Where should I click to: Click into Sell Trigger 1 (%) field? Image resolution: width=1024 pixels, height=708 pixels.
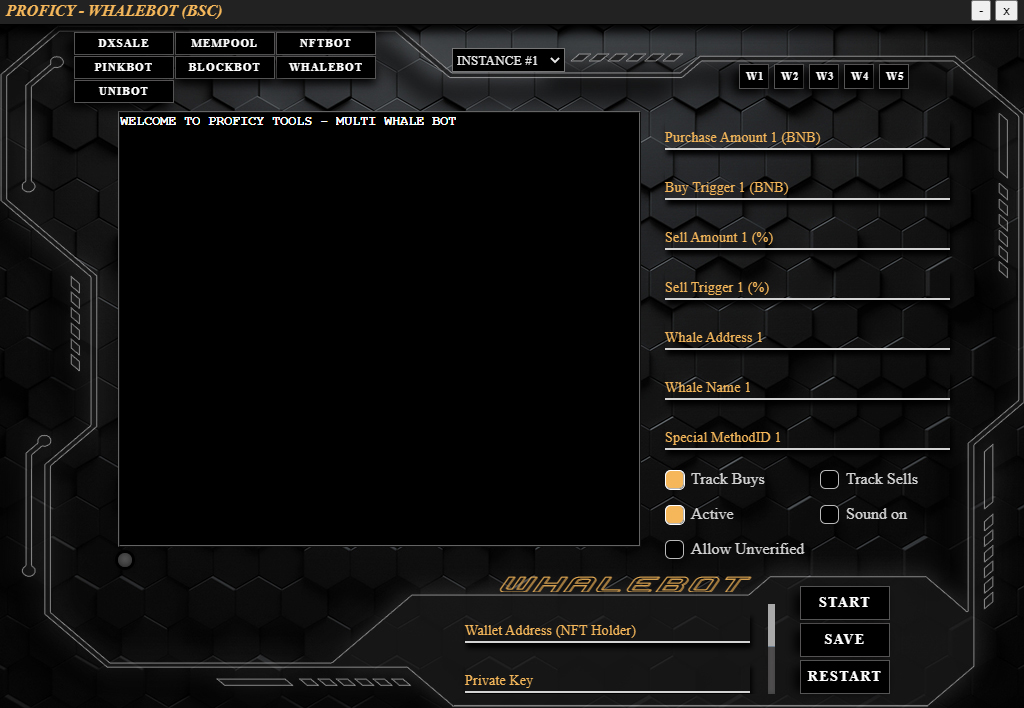[807, 288]
